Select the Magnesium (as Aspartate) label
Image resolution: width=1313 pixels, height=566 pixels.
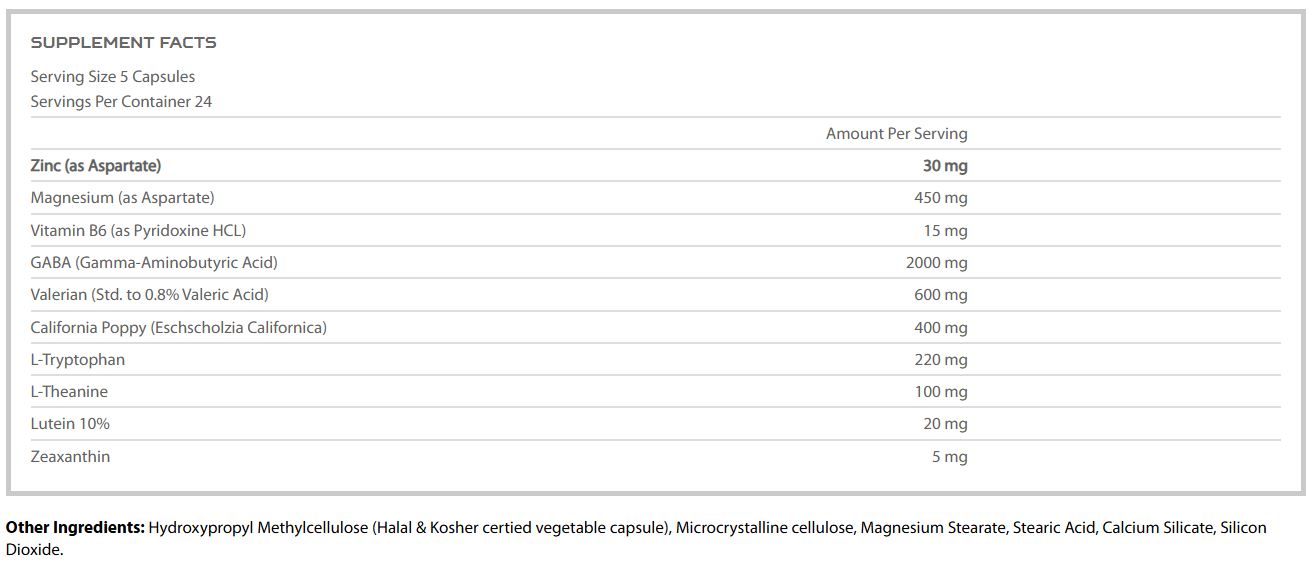122,198
